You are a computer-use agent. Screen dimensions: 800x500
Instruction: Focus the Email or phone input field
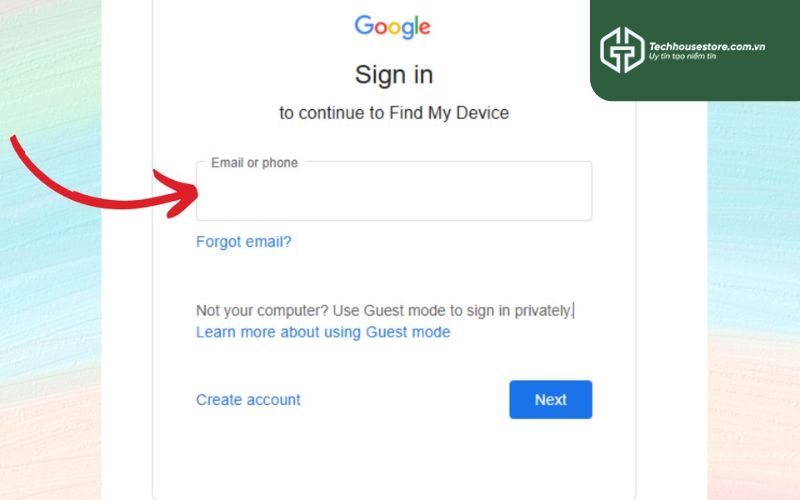tap(394, 191)
